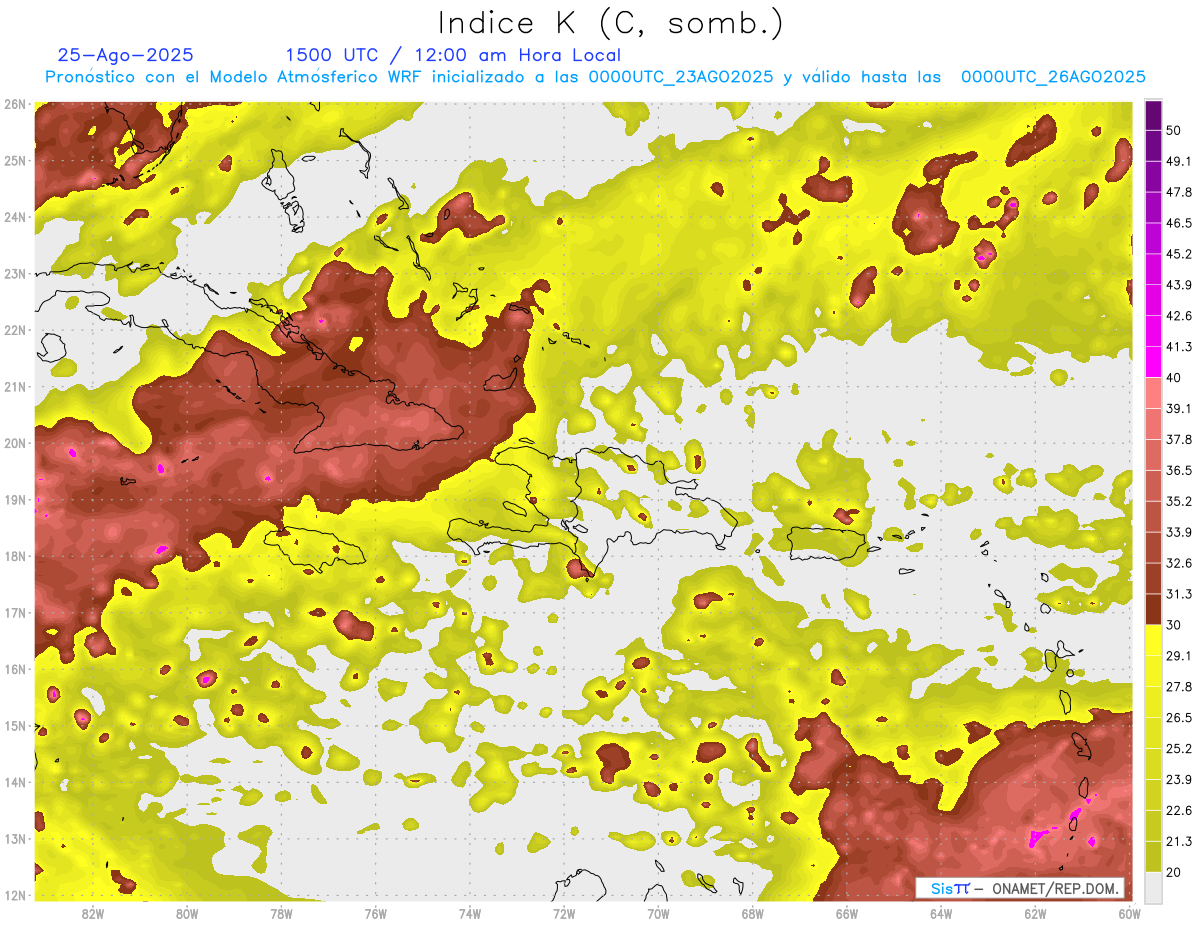The height and width of the screenshot is (927, 1200).
Task: Click the latitude label '14N'
Action: point(15,782)
